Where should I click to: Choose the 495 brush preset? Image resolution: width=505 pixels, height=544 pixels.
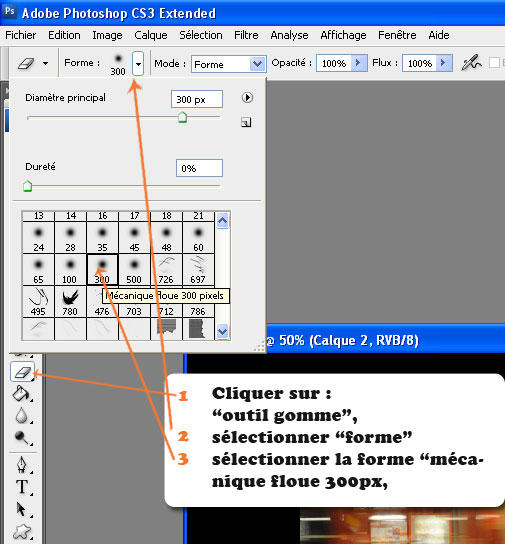point(38,301)
